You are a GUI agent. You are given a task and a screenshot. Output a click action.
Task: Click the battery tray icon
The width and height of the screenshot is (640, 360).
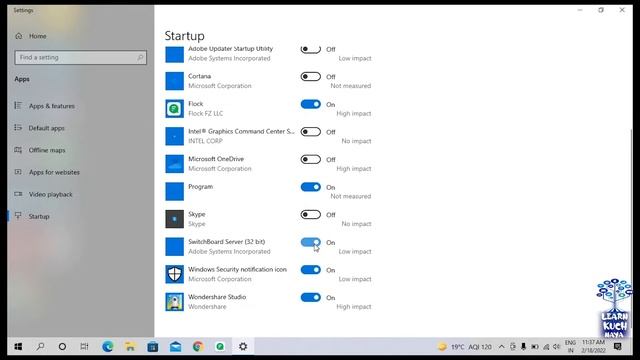point(535,347)
